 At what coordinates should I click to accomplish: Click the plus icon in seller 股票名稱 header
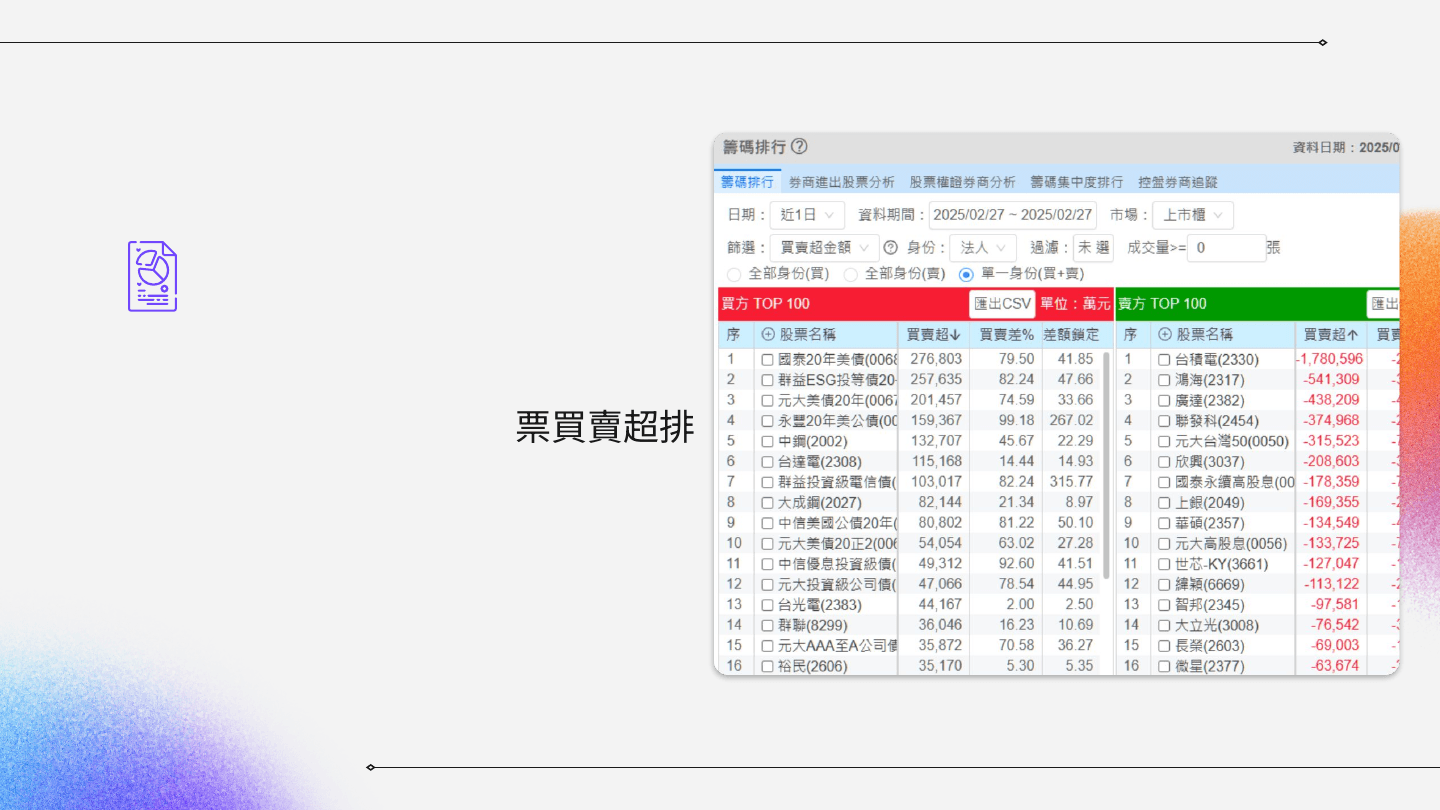[x=1164, y=335]
